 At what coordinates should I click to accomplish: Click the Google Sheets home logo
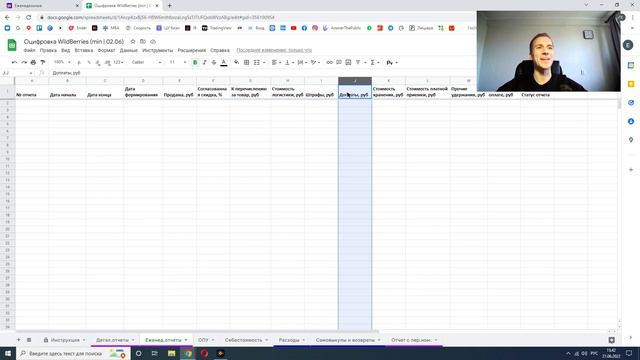coord(12,45)
